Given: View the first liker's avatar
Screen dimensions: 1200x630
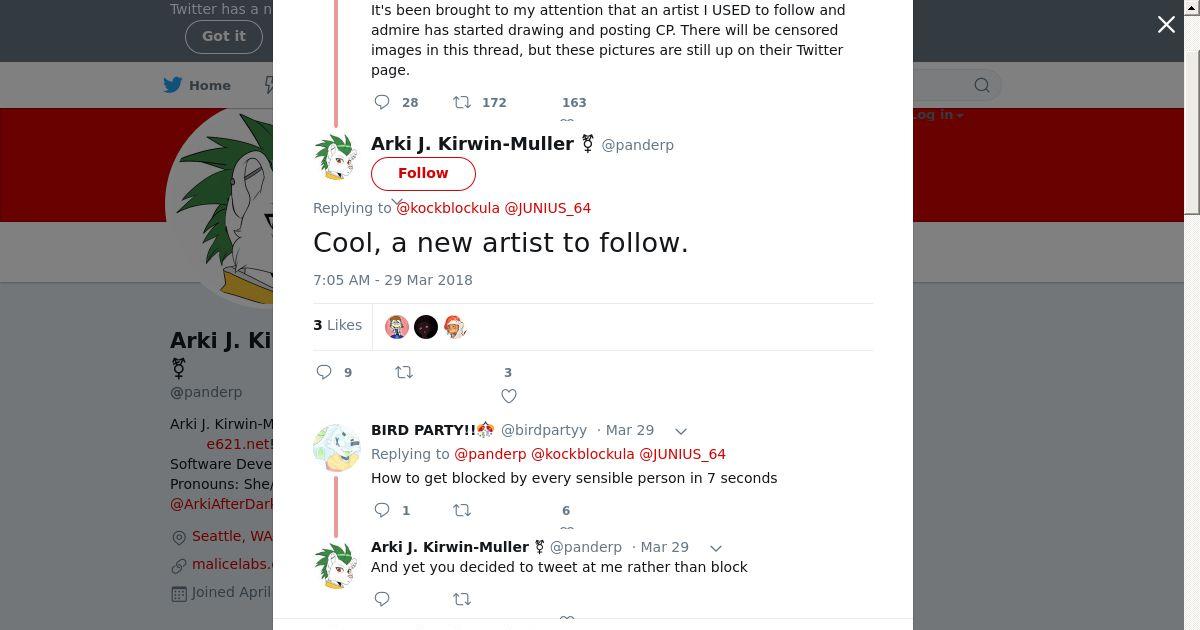Looking at the screenshot, I should coord(397,327).
